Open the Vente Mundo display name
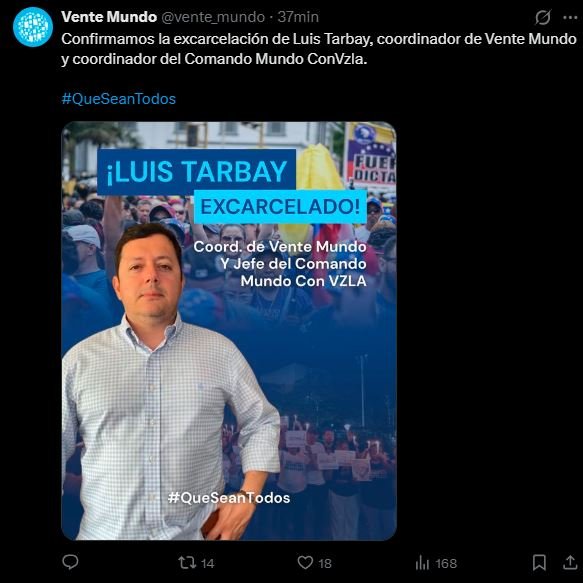This screenshot has height=583, width=583. (109, 17)
